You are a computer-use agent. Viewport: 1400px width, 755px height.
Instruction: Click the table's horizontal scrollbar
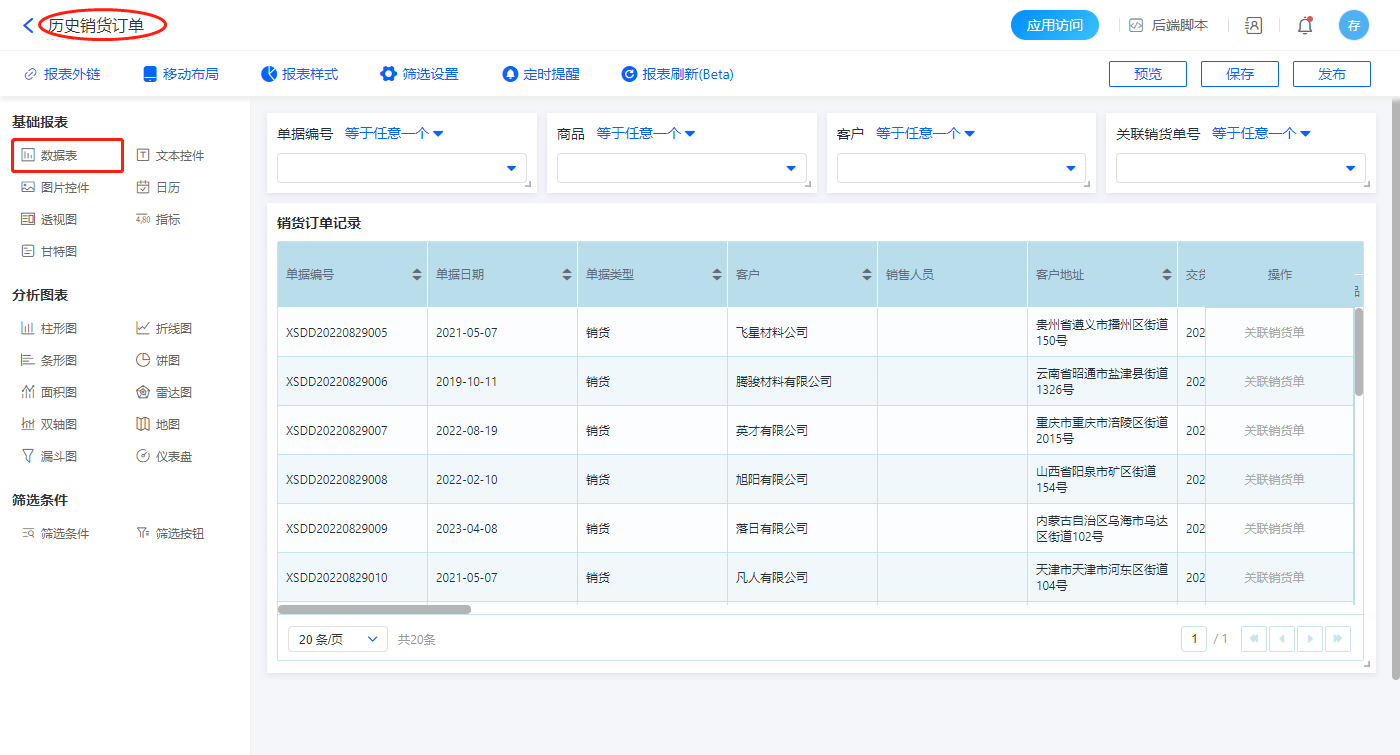374,609
